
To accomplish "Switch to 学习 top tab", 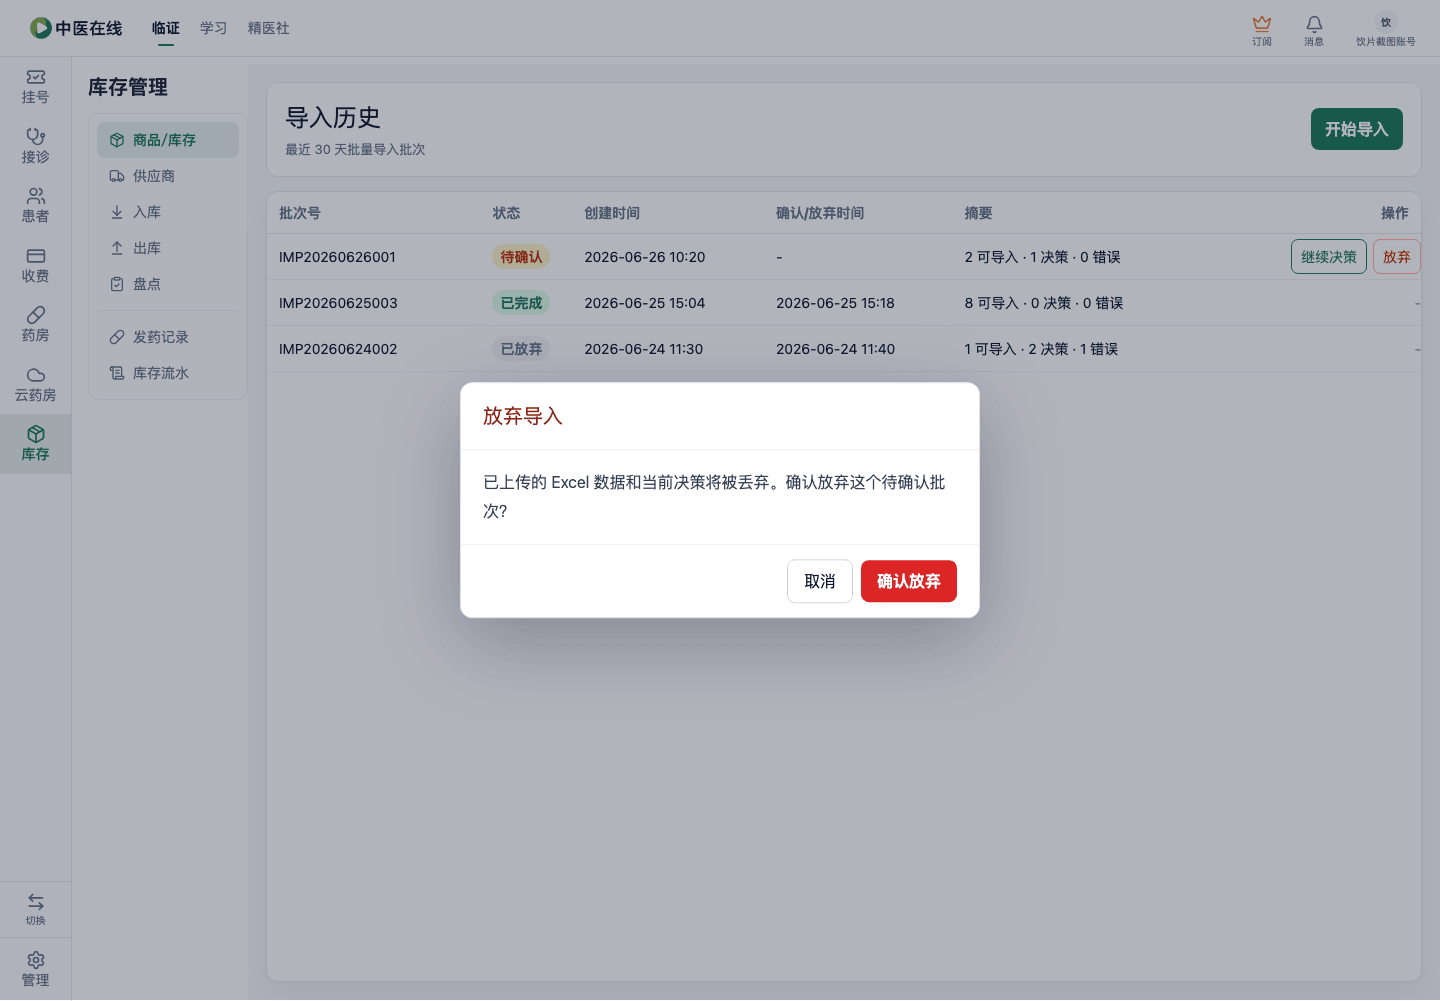I will [214, 28].
